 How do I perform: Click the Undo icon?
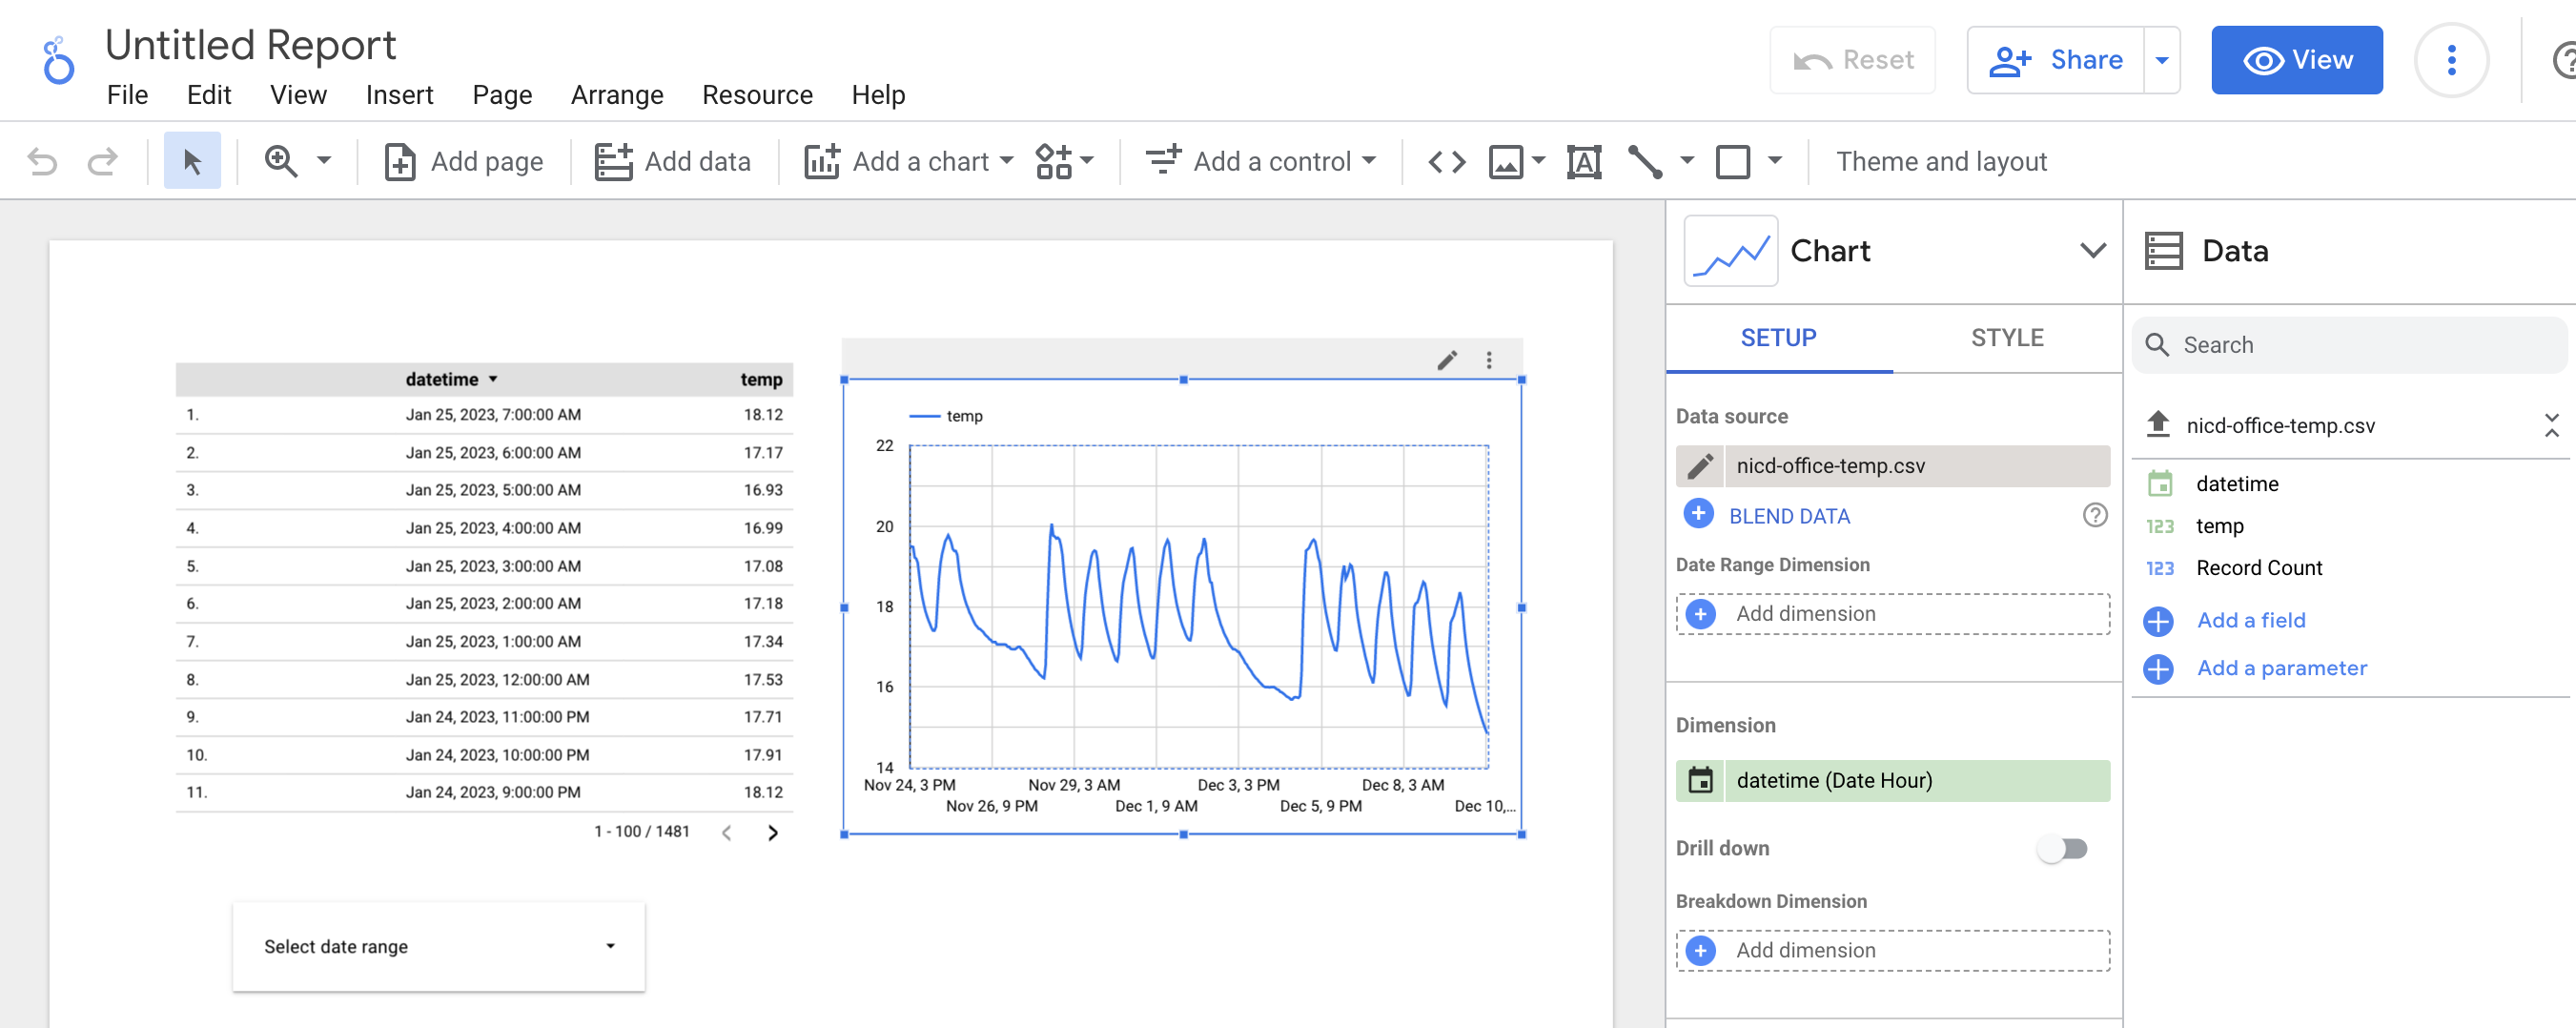click(40, 160)
